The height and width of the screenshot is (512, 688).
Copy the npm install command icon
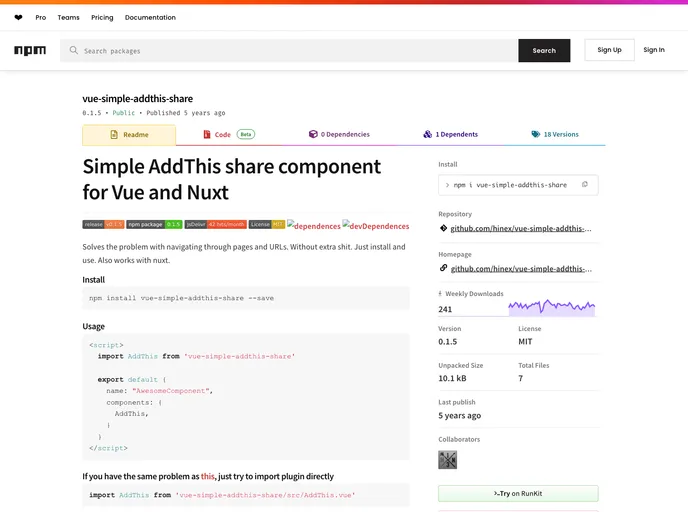(584, 185)
